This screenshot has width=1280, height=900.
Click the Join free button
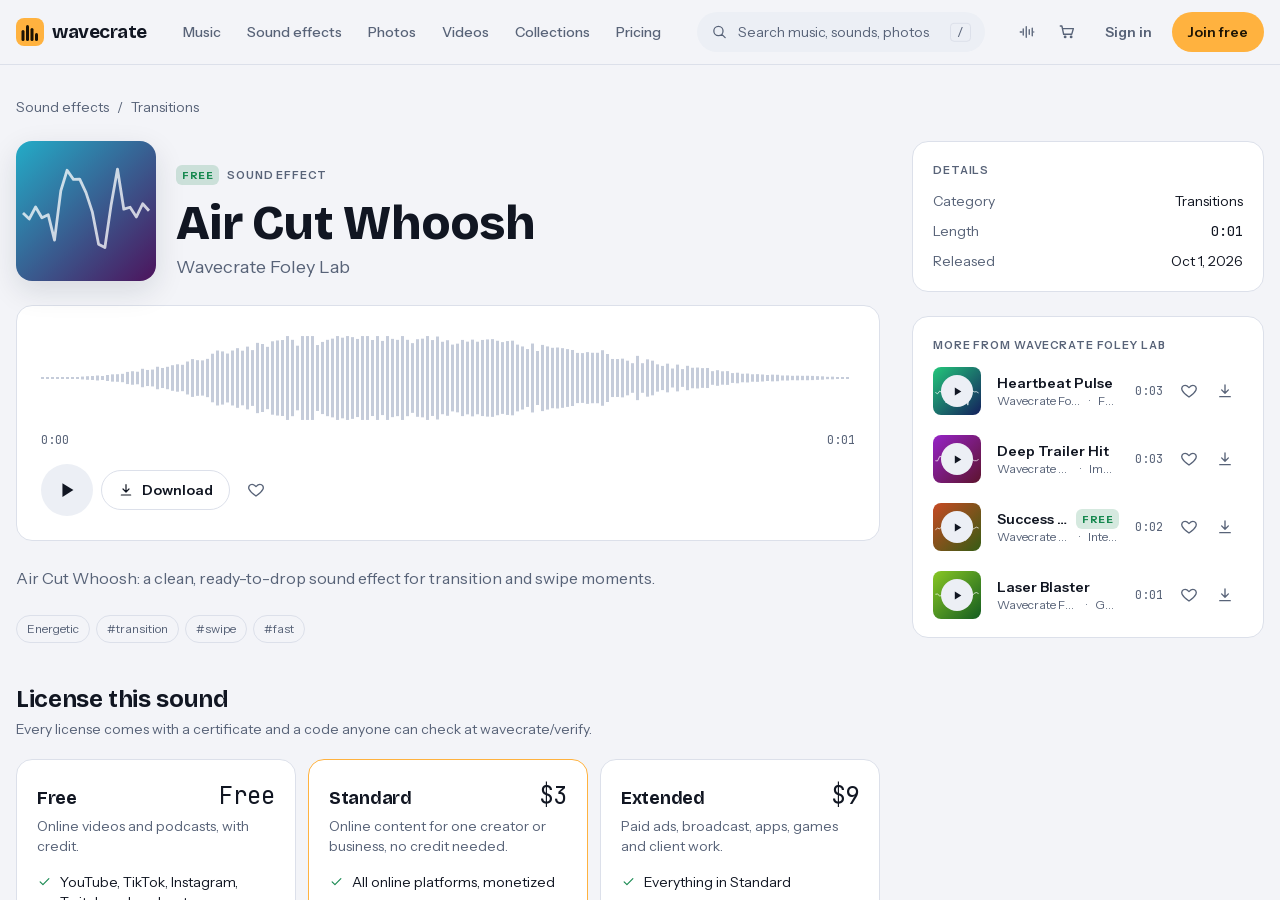tap(1218, 32)
